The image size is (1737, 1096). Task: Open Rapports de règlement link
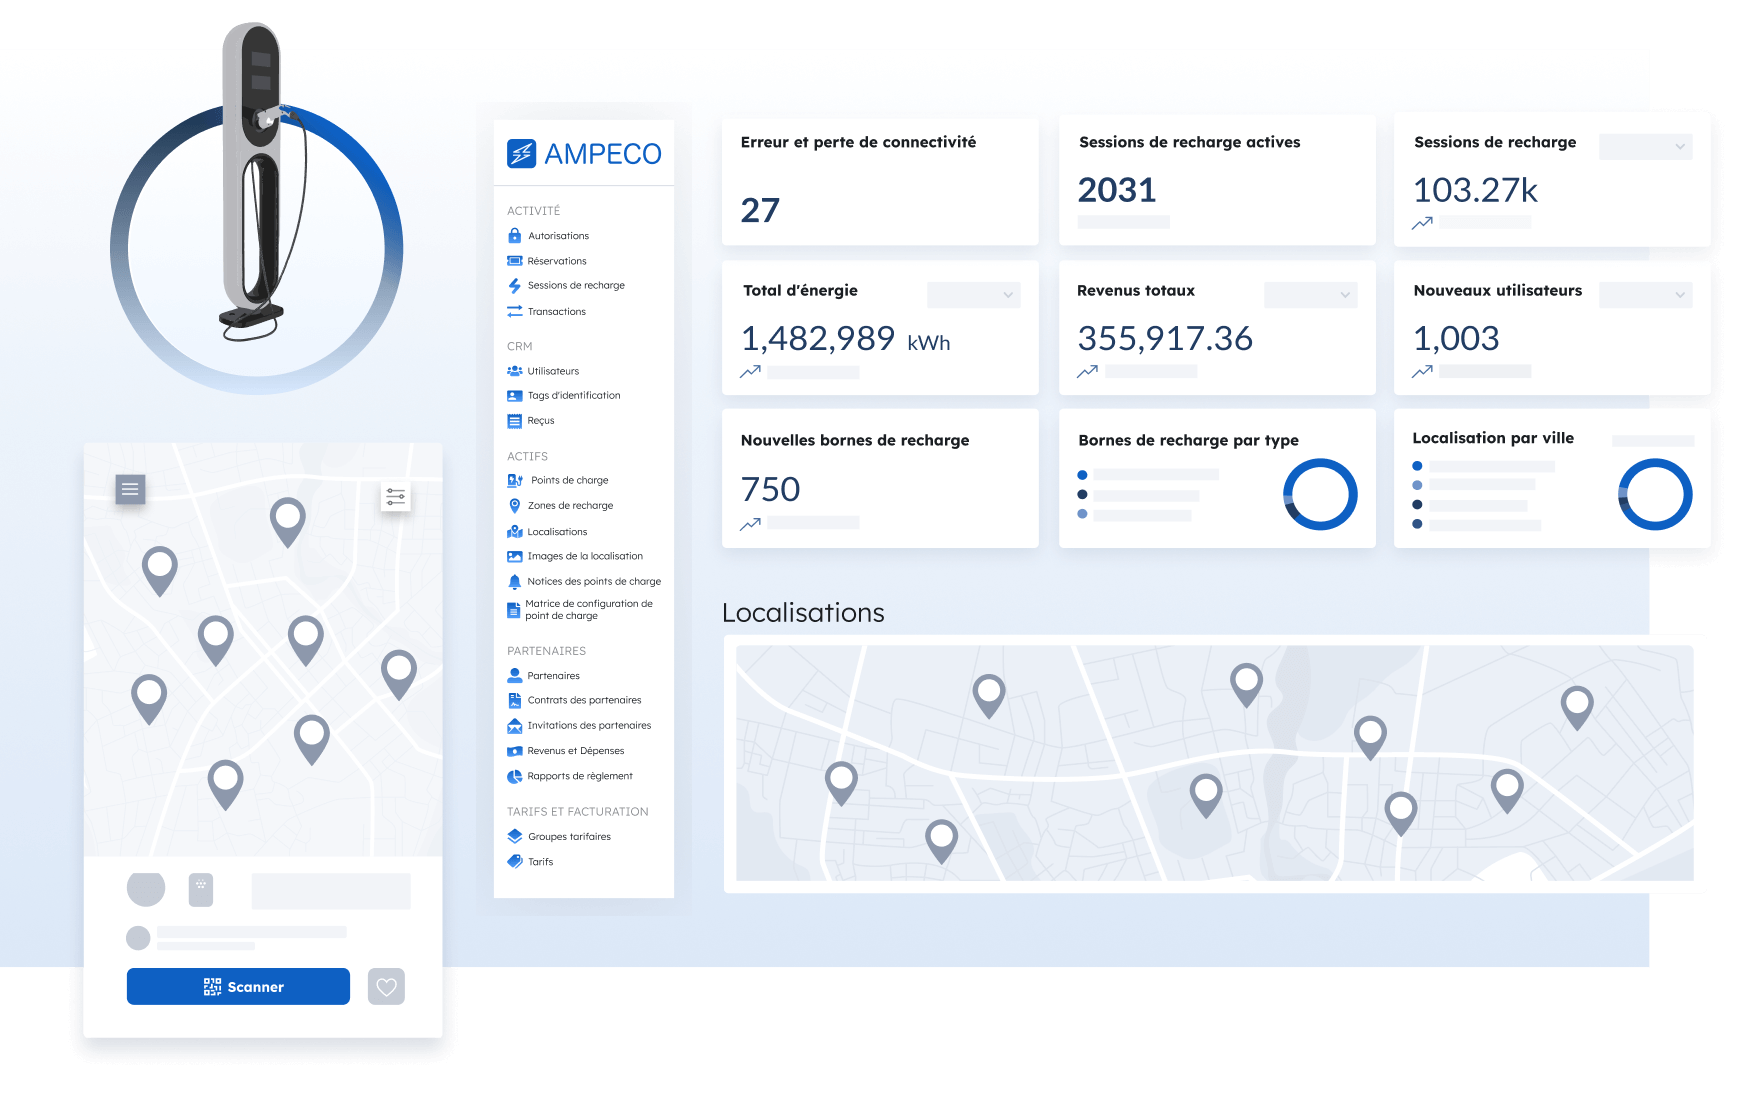[x=580, y=776]
